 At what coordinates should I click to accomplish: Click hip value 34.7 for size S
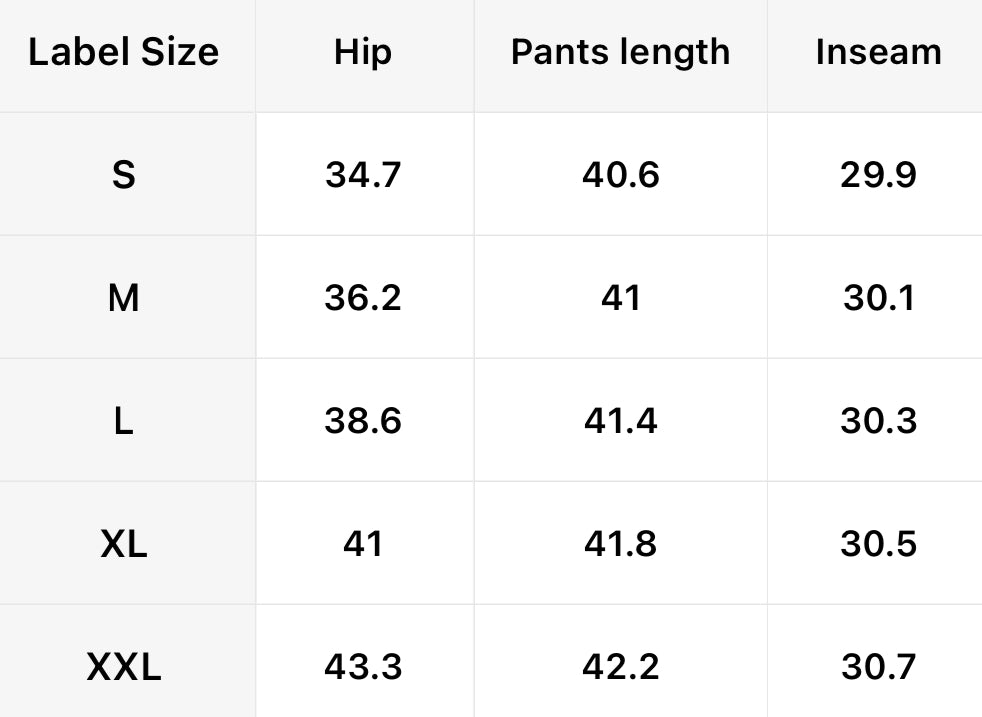[x=362, y=175]
